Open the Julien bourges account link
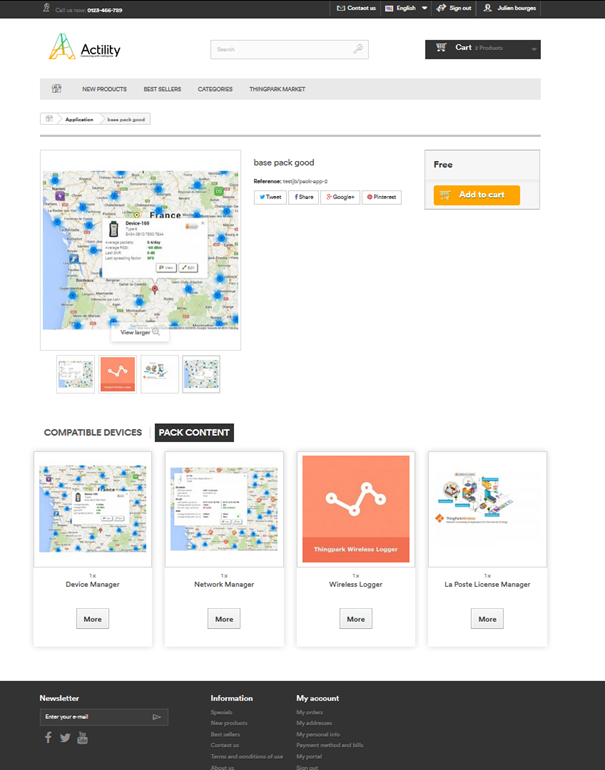This screenshot has width=605, height=770. click(516, 8)
